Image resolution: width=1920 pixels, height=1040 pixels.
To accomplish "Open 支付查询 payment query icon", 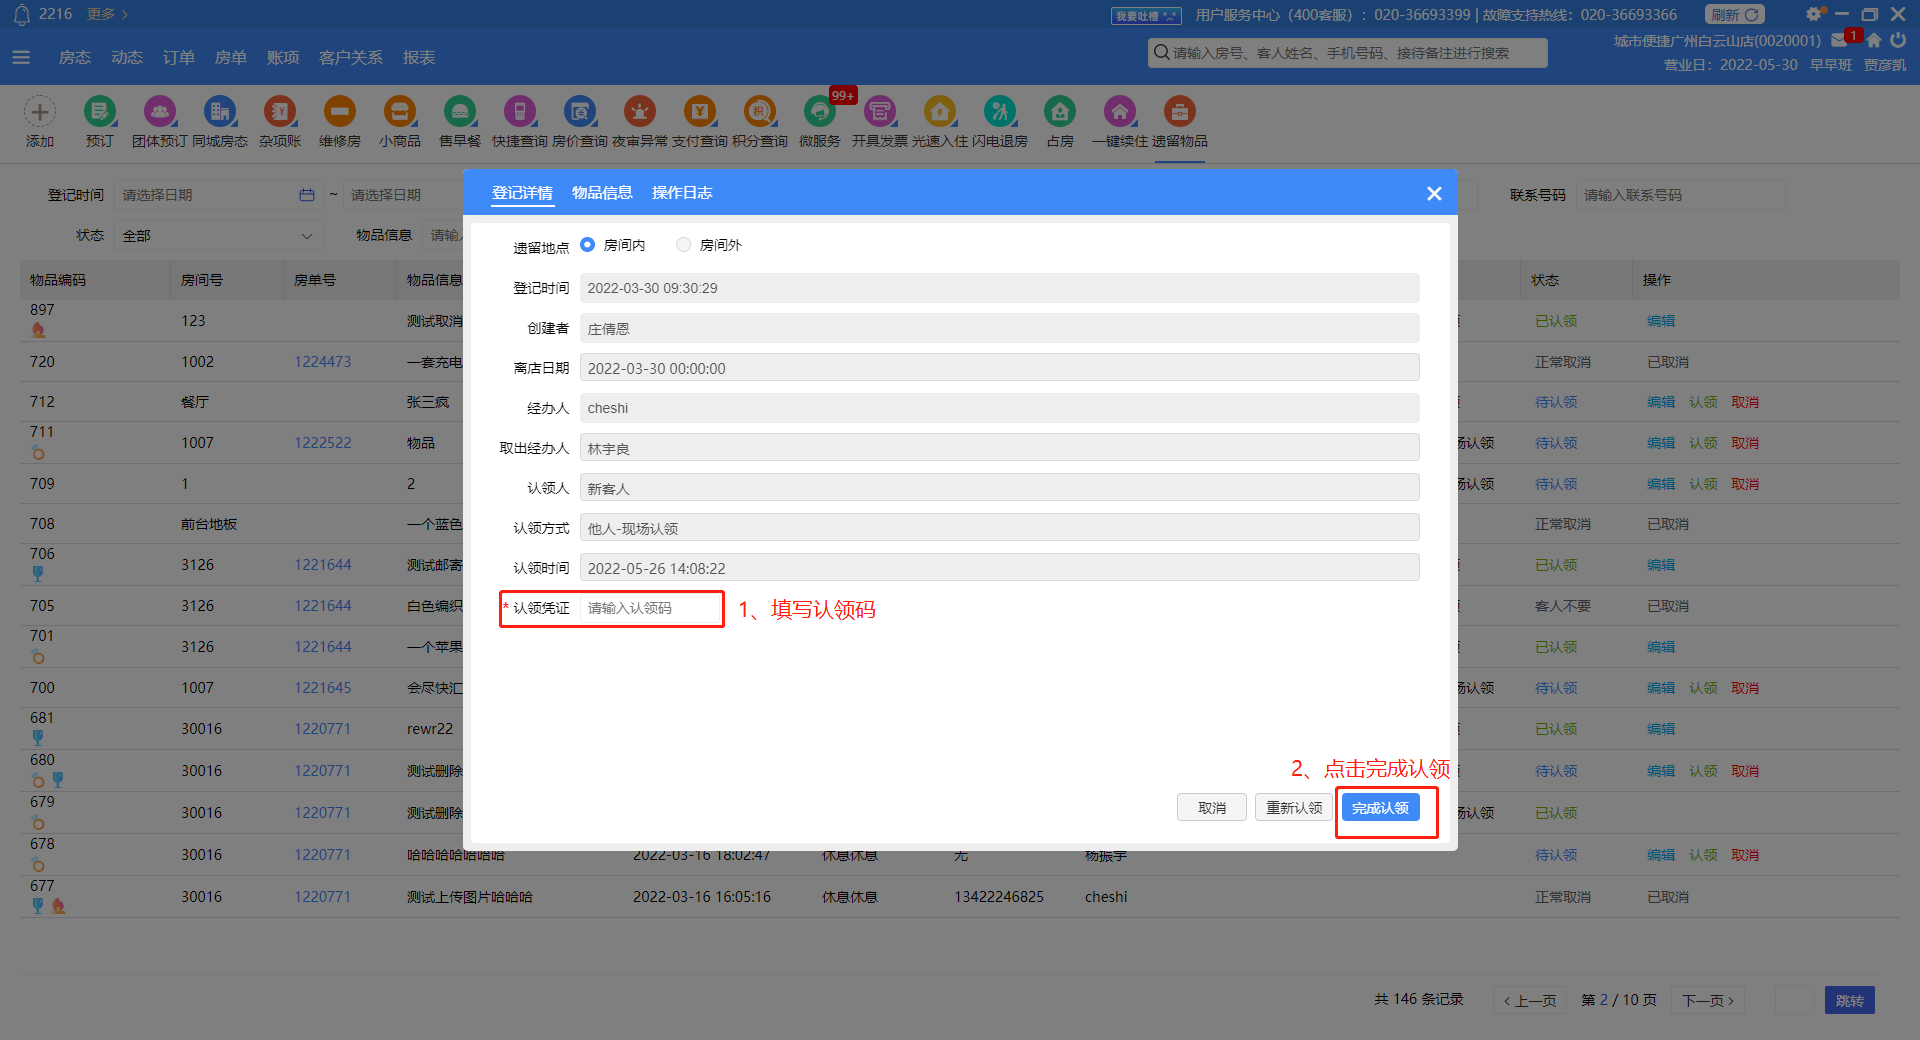I will pos(700,112).
